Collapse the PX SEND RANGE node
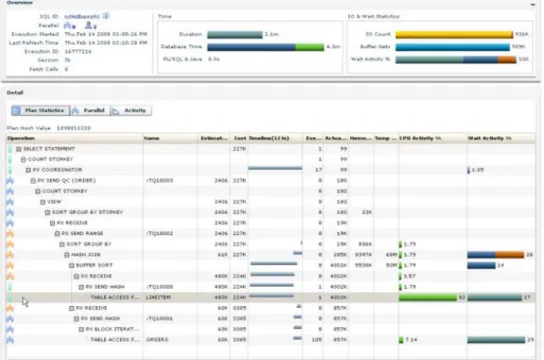This screenshot has width=544, height=360. click(57, 233)
